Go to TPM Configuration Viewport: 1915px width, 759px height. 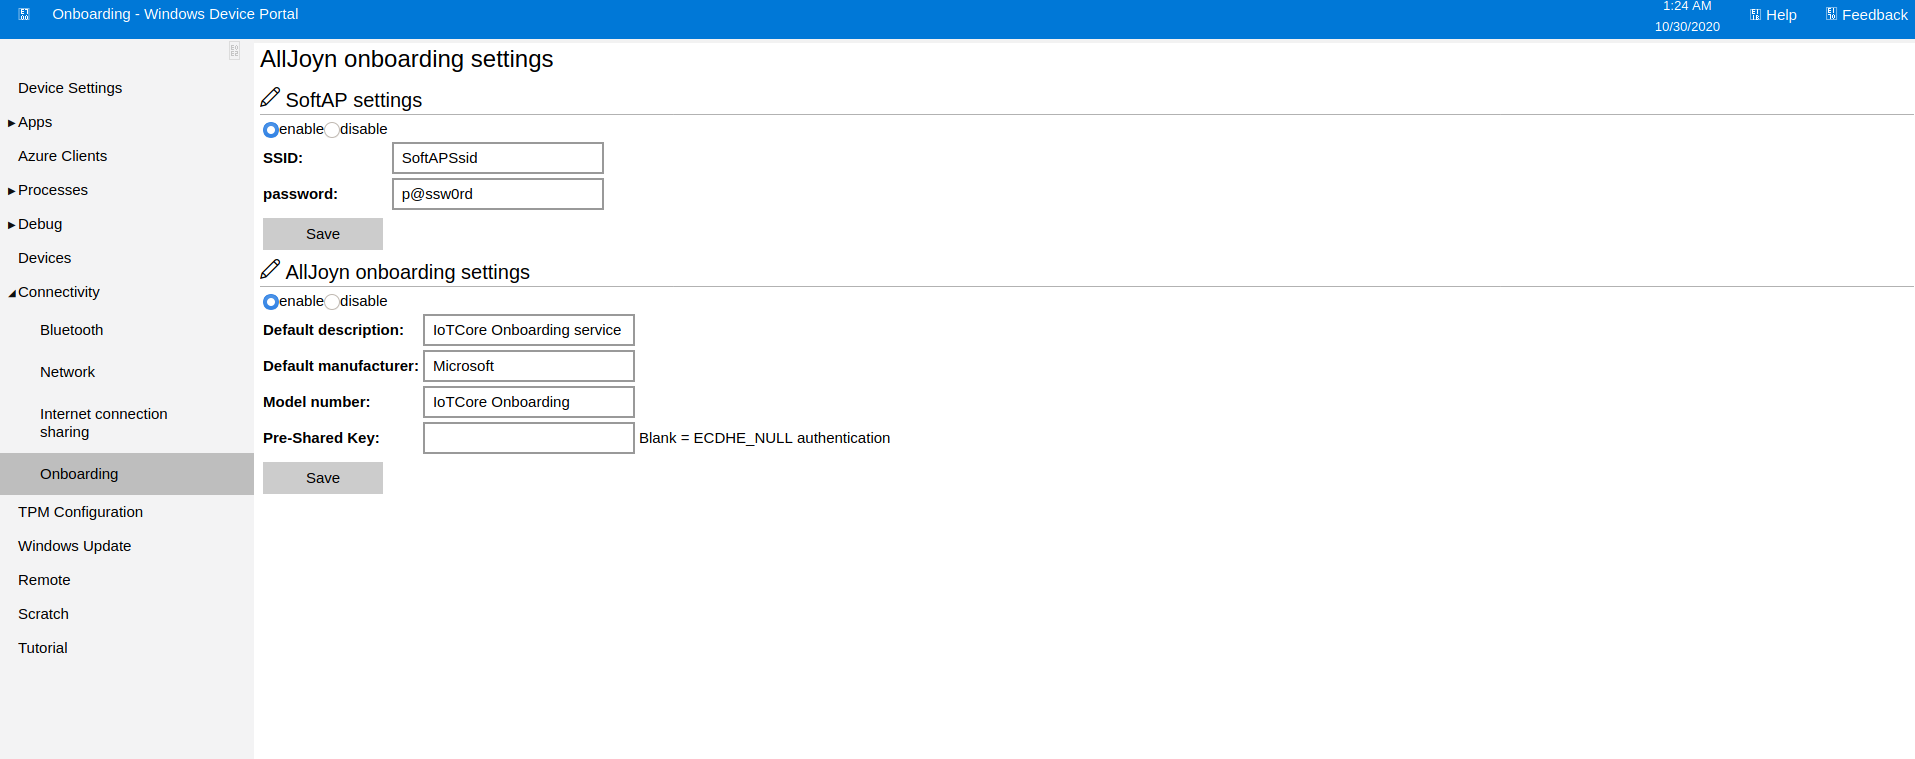(80, 512)
